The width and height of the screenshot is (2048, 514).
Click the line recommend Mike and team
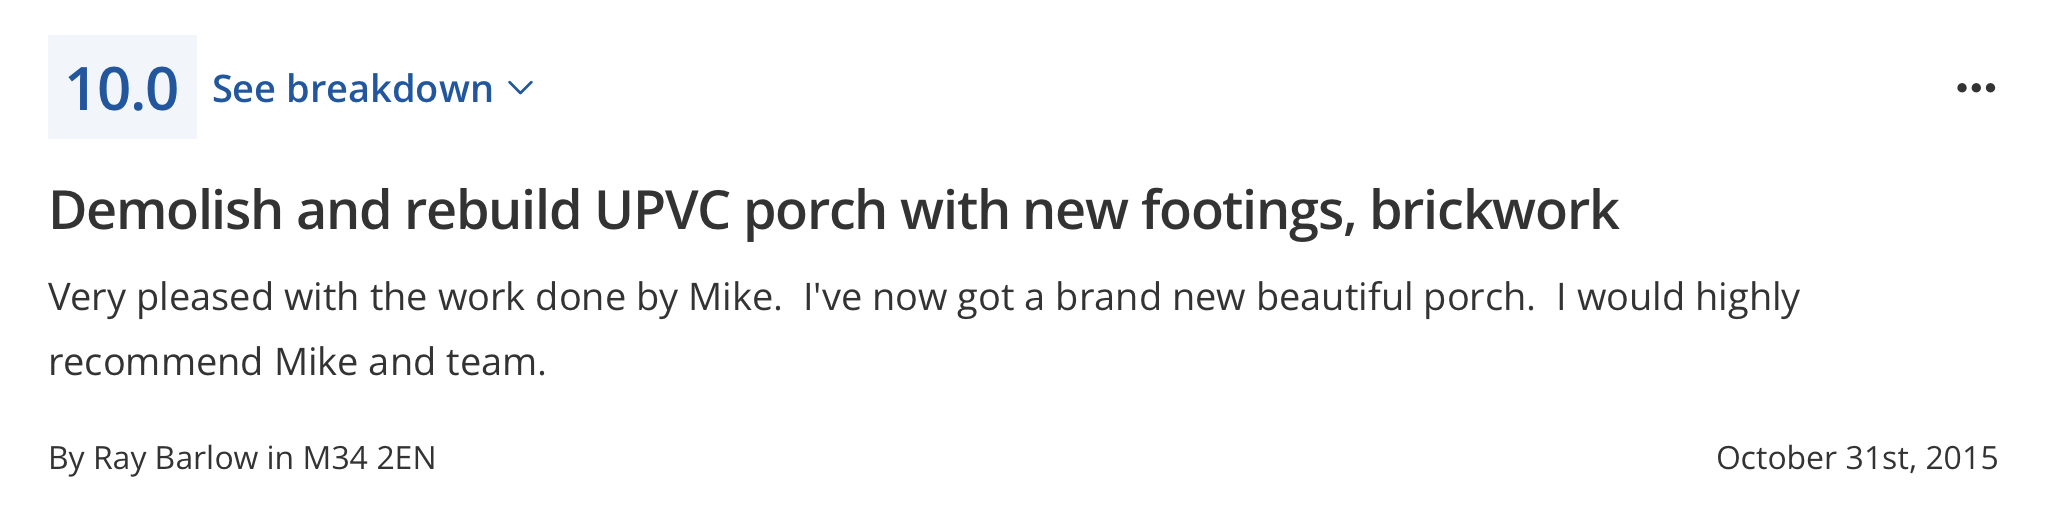(x=297, y=362)
